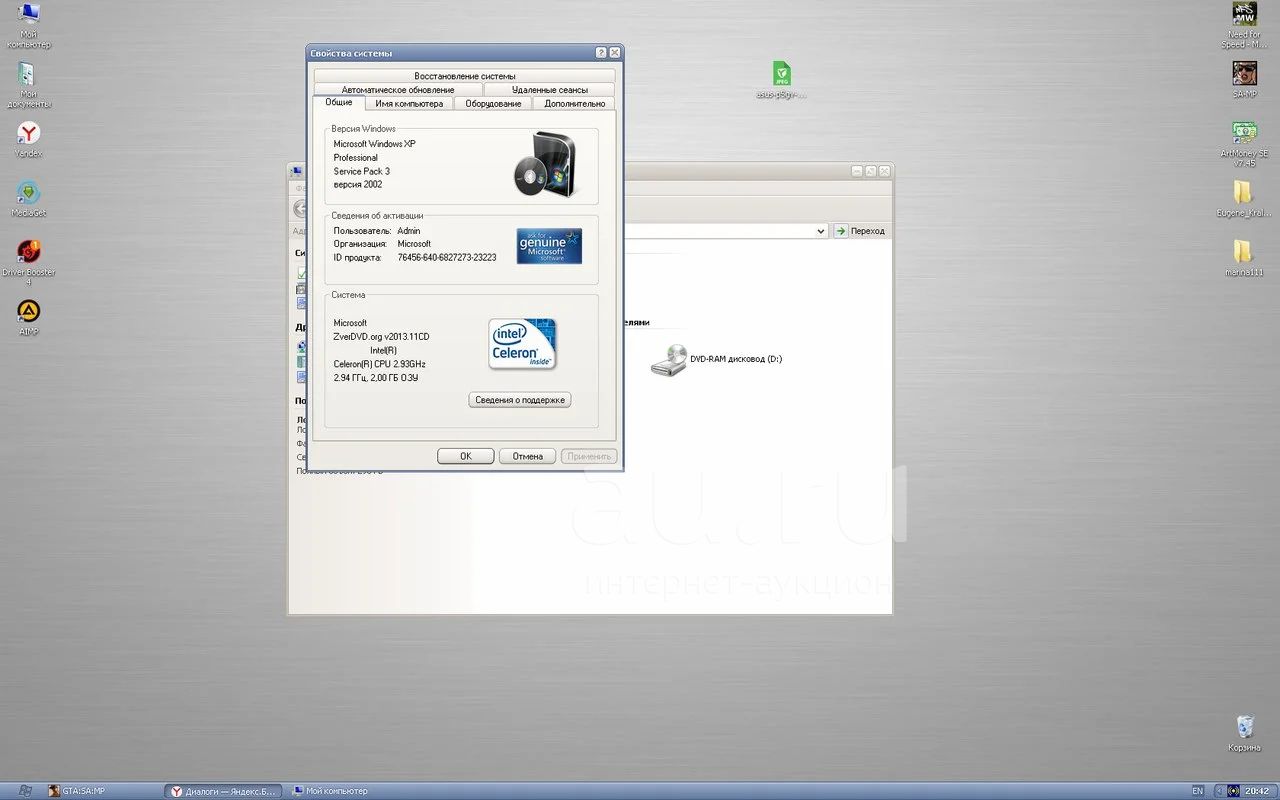The image size is (1280, 800).
Task: Switch to the Дополнительно tab
Action: [x=574, y=104]
